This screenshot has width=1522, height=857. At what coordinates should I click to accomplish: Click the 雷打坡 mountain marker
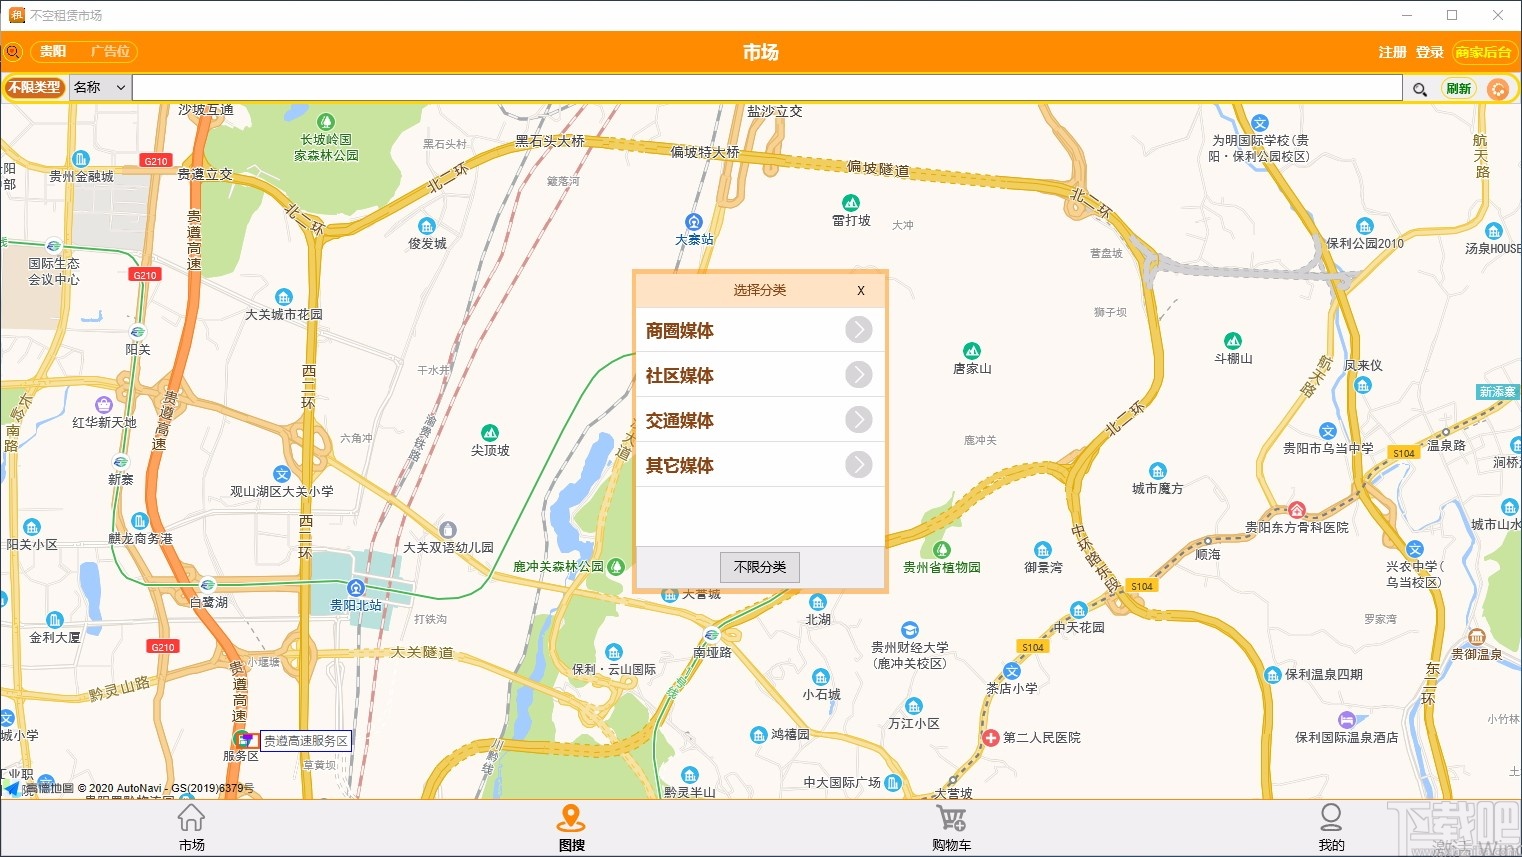click(x=851, y=203)
